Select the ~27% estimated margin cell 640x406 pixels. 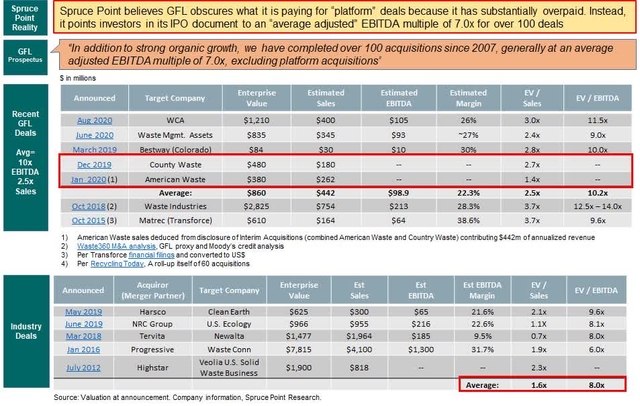point(468,135)
